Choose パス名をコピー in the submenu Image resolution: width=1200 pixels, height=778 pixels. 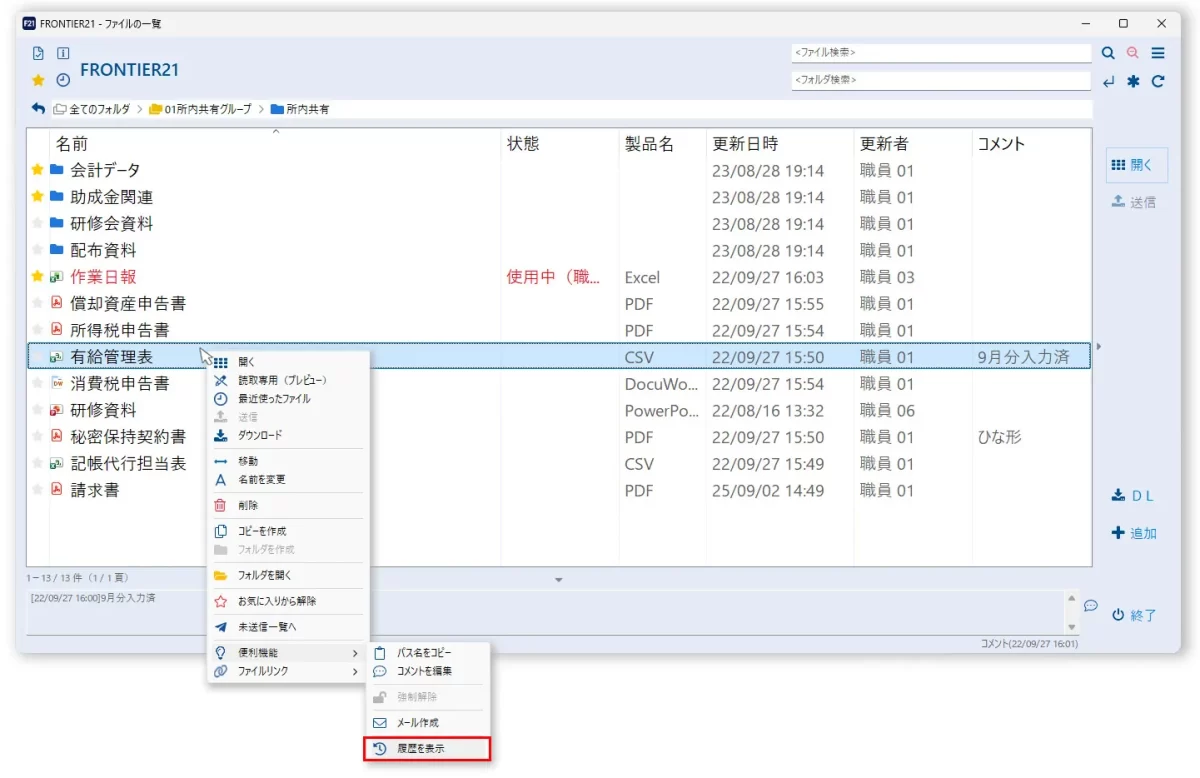click(427, 652)
